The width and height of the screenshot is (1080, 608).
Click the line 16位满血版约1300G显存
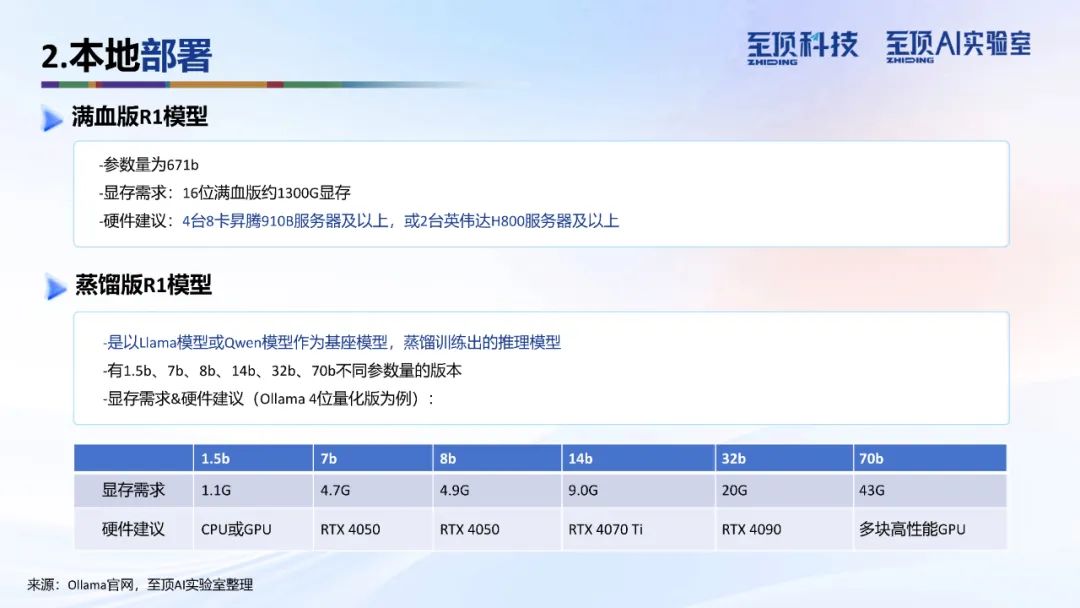click(267, 193)
